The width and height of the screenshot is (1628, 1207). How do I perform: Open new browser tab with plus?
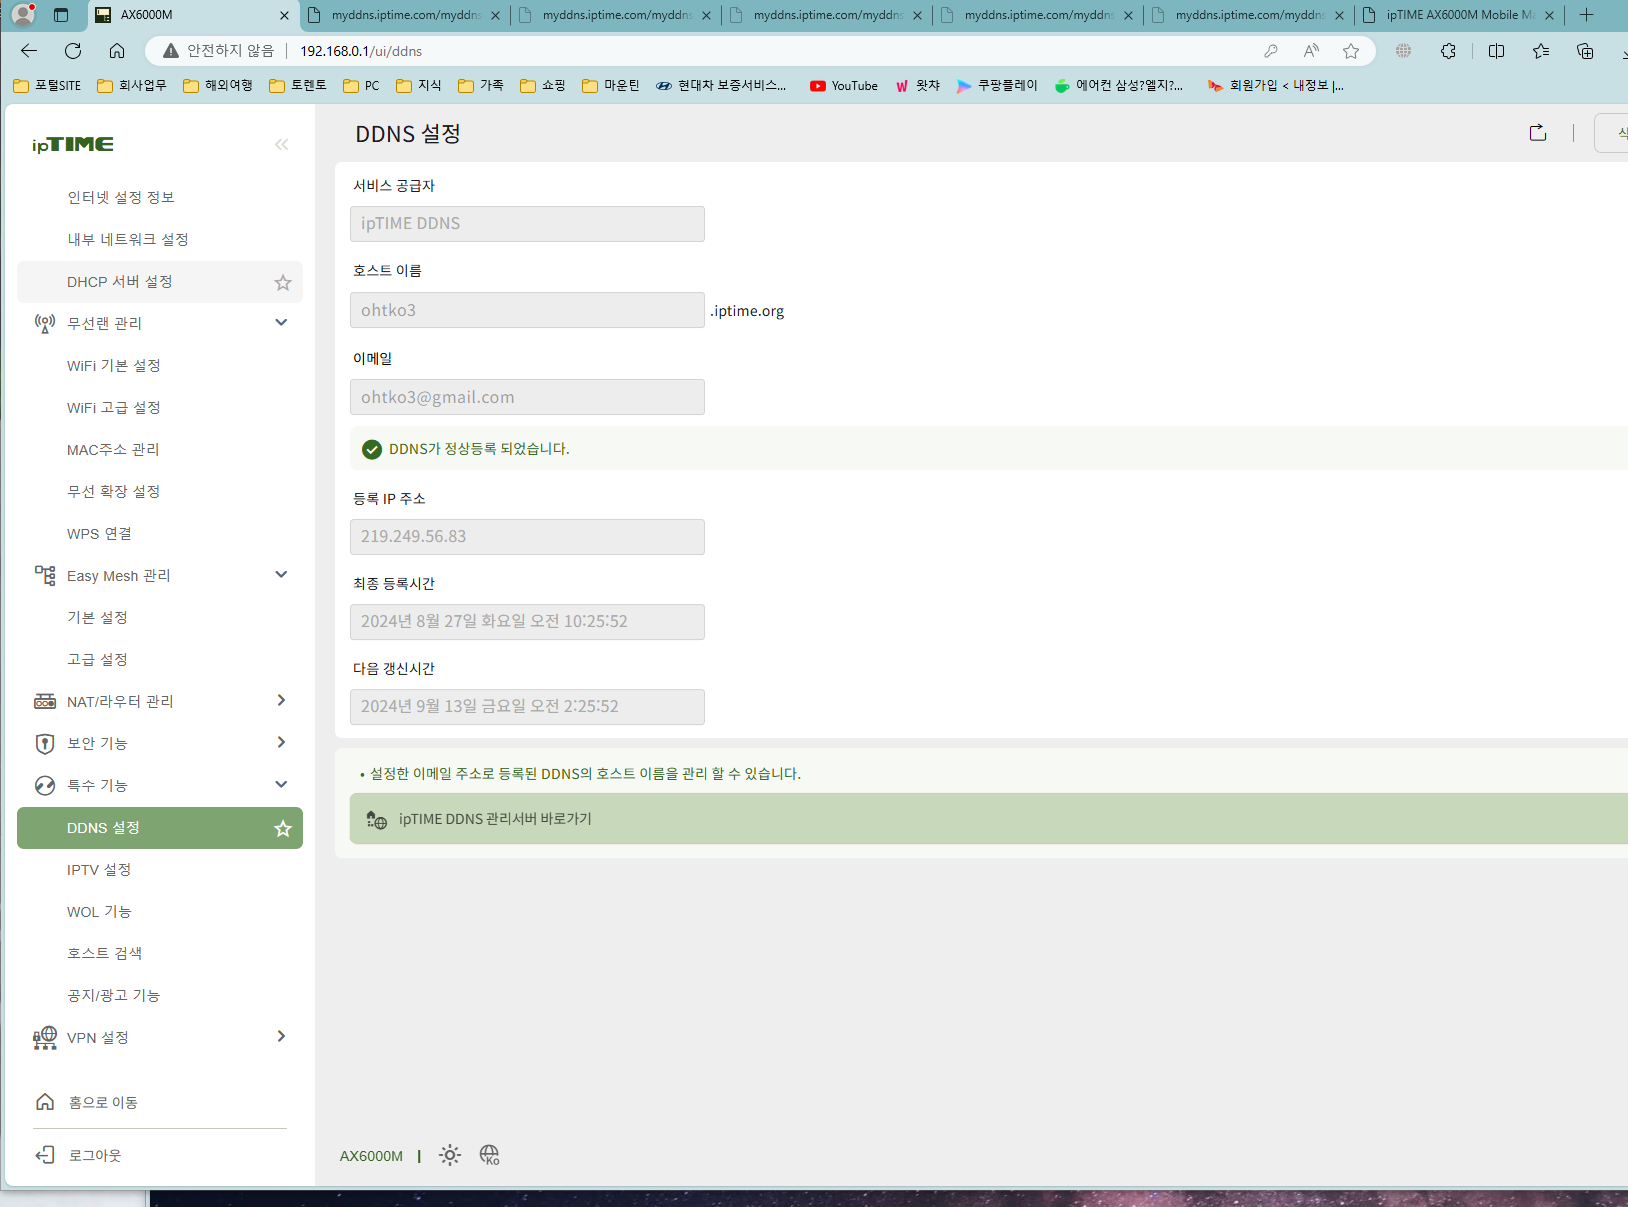coord(1586,15)
